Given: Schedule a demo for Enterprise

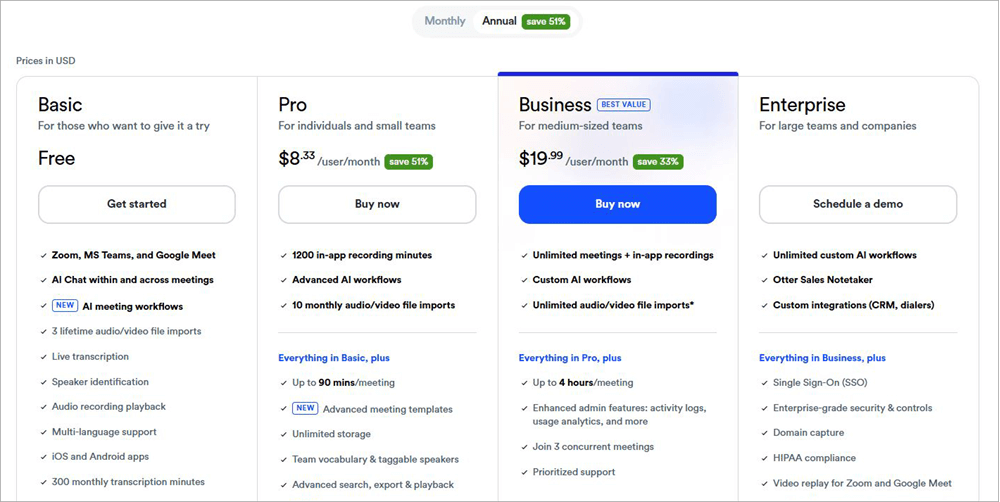Looking at the screenshot, I should (x=857, y=204).
